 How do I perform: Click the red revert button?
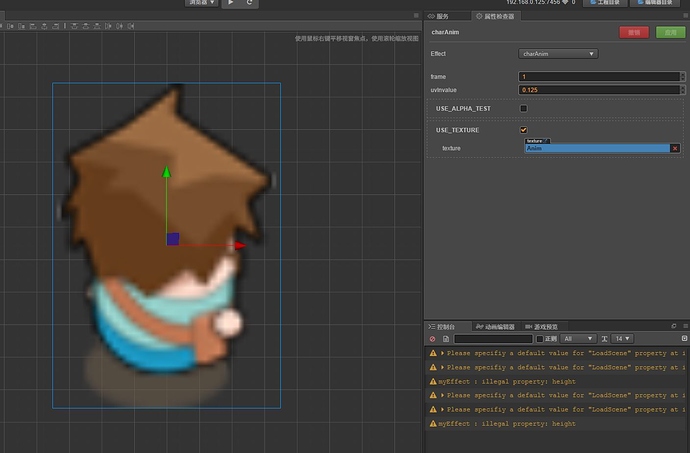click(633, 33)
